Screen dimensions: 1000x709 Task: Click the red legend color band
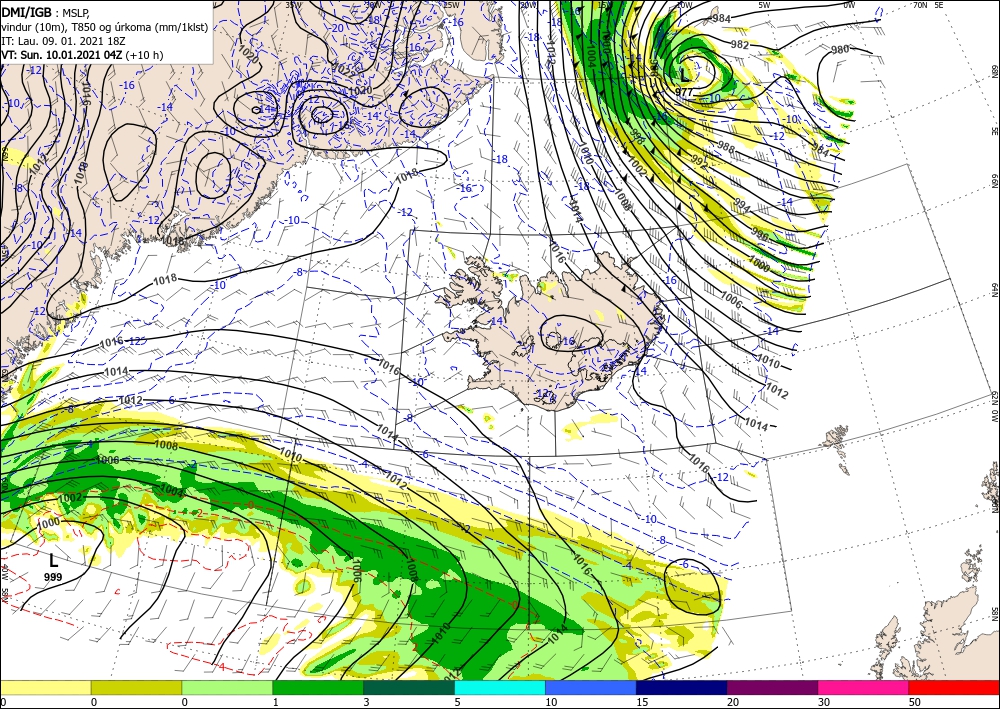(x=954, y=687)
